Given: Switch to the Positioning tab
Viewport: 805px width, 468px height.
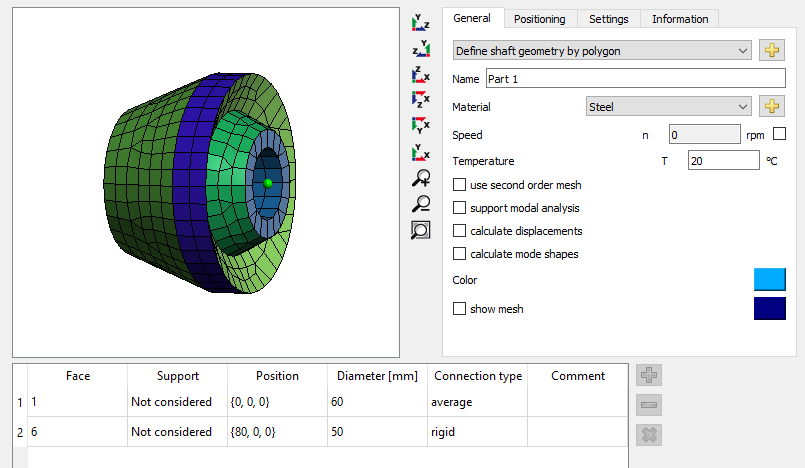Looking at the screenshot, I should [x=539, y=19].
